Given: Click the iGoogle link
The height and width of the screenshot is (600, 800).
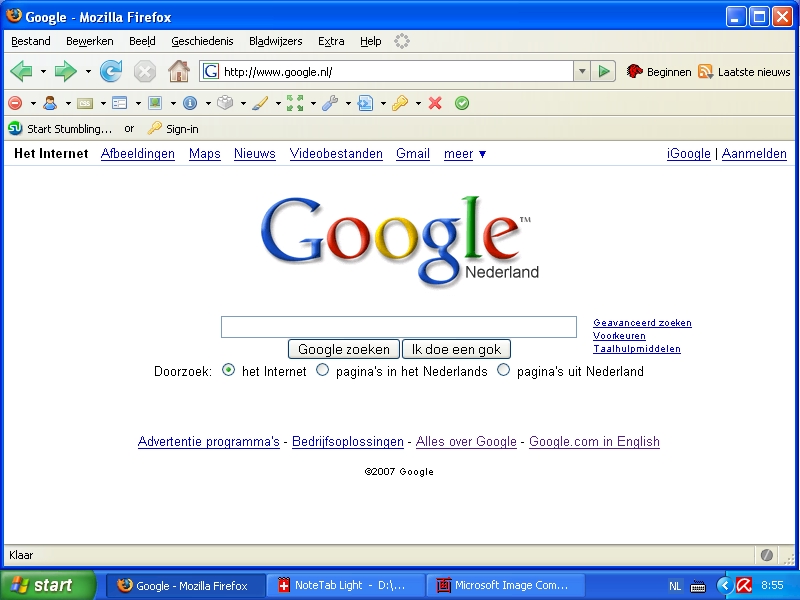Looking at the screenshot, I should (x=689, y=154).
